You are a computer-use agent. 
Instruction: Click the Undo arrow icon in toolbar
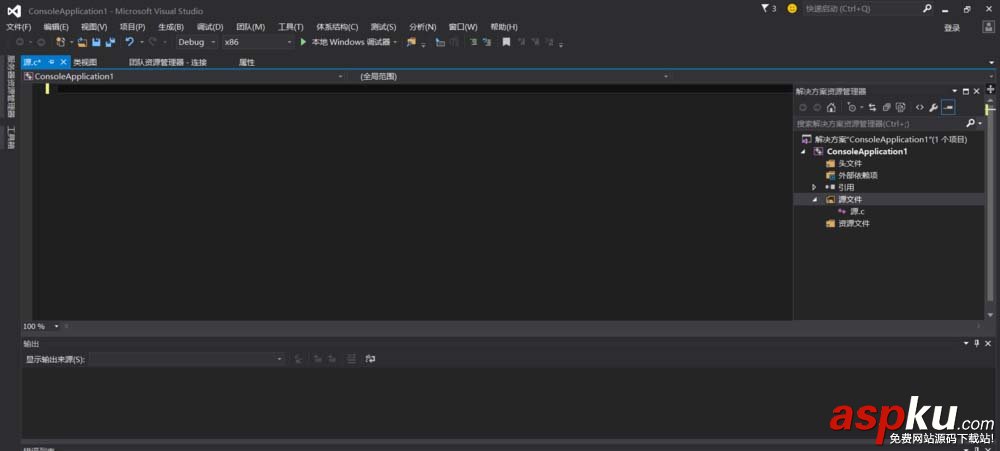(129, 42)
